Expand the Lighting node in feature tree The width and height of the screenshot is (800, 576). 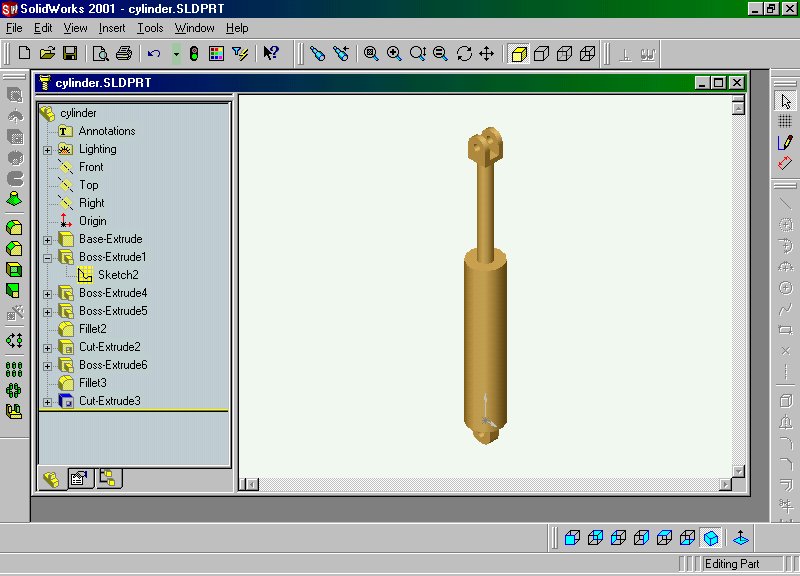(x=47, y=149)
